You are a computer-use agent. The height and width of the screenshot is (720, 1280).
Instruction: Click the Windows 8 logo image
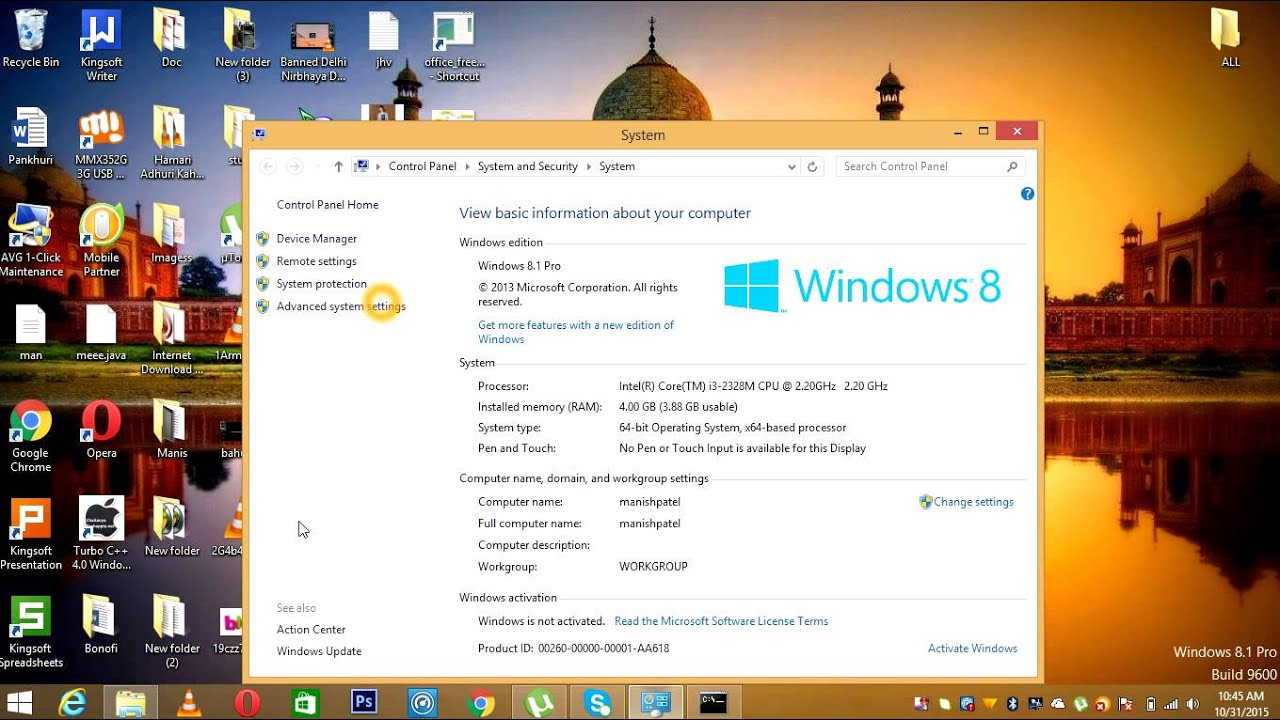[861, 286]
